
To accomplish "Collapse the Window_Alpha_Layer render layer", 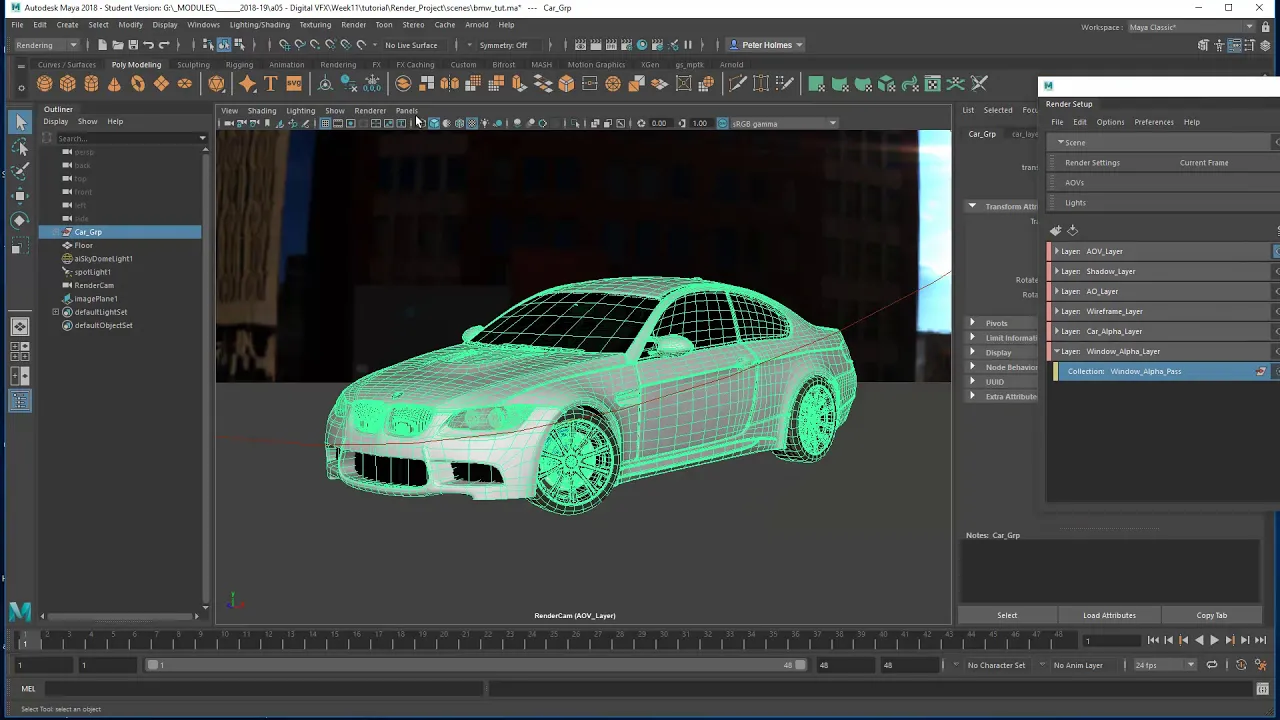I will pyautogui.click(x=1057, y=351).
